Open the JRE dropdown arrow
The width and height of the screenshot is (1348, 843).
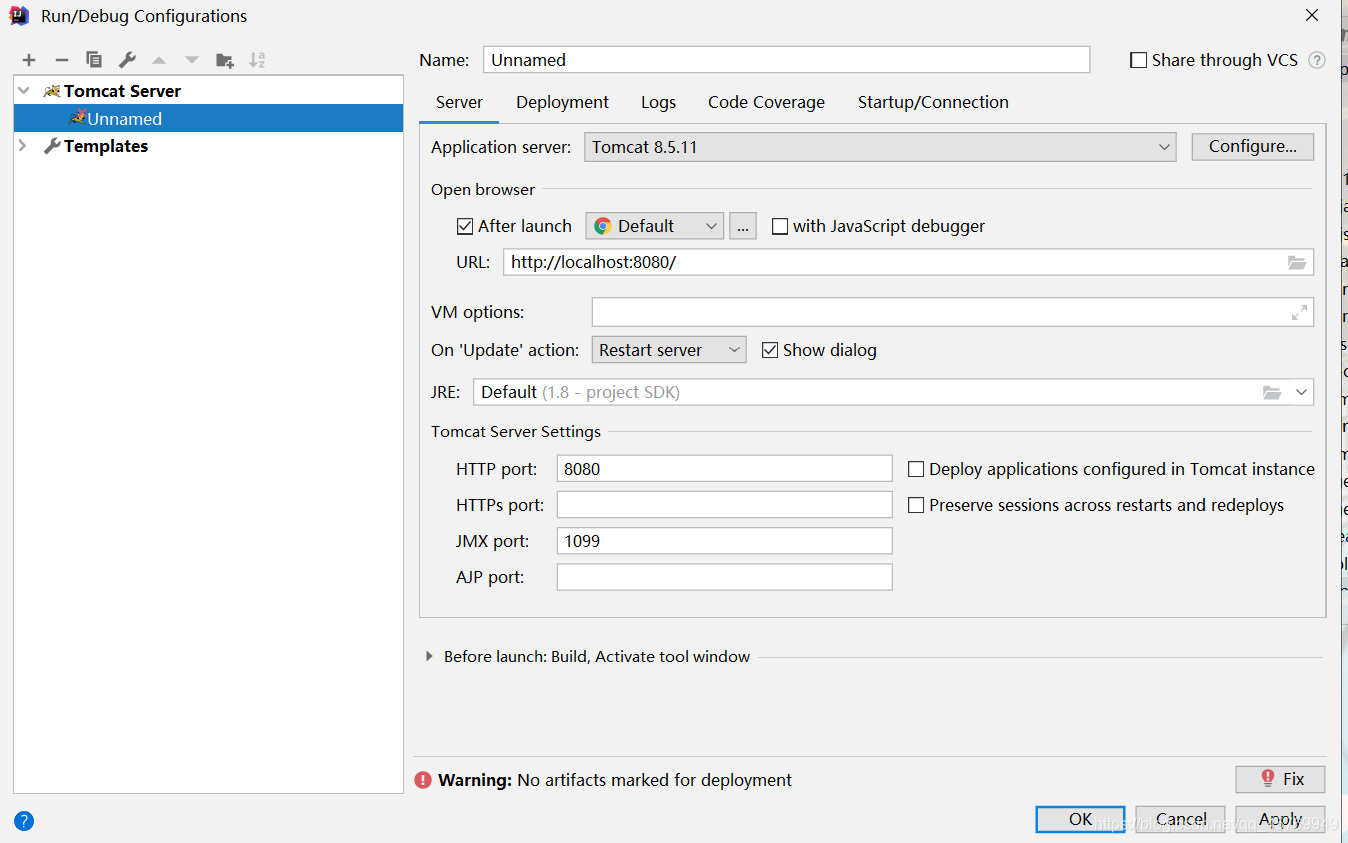[x=1301, y=392]
